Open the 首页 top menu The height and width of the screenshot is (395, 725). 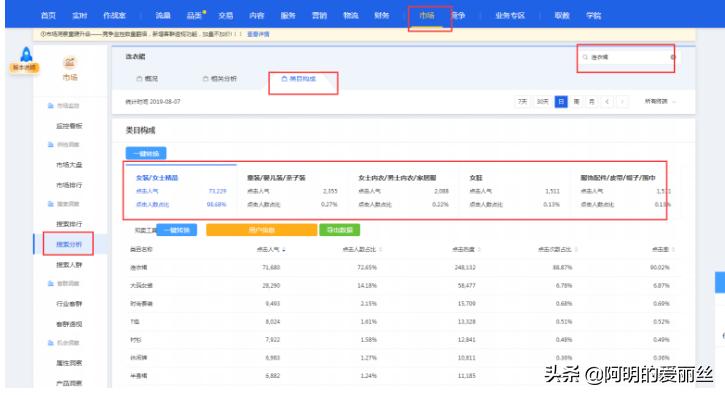(48, 16)
